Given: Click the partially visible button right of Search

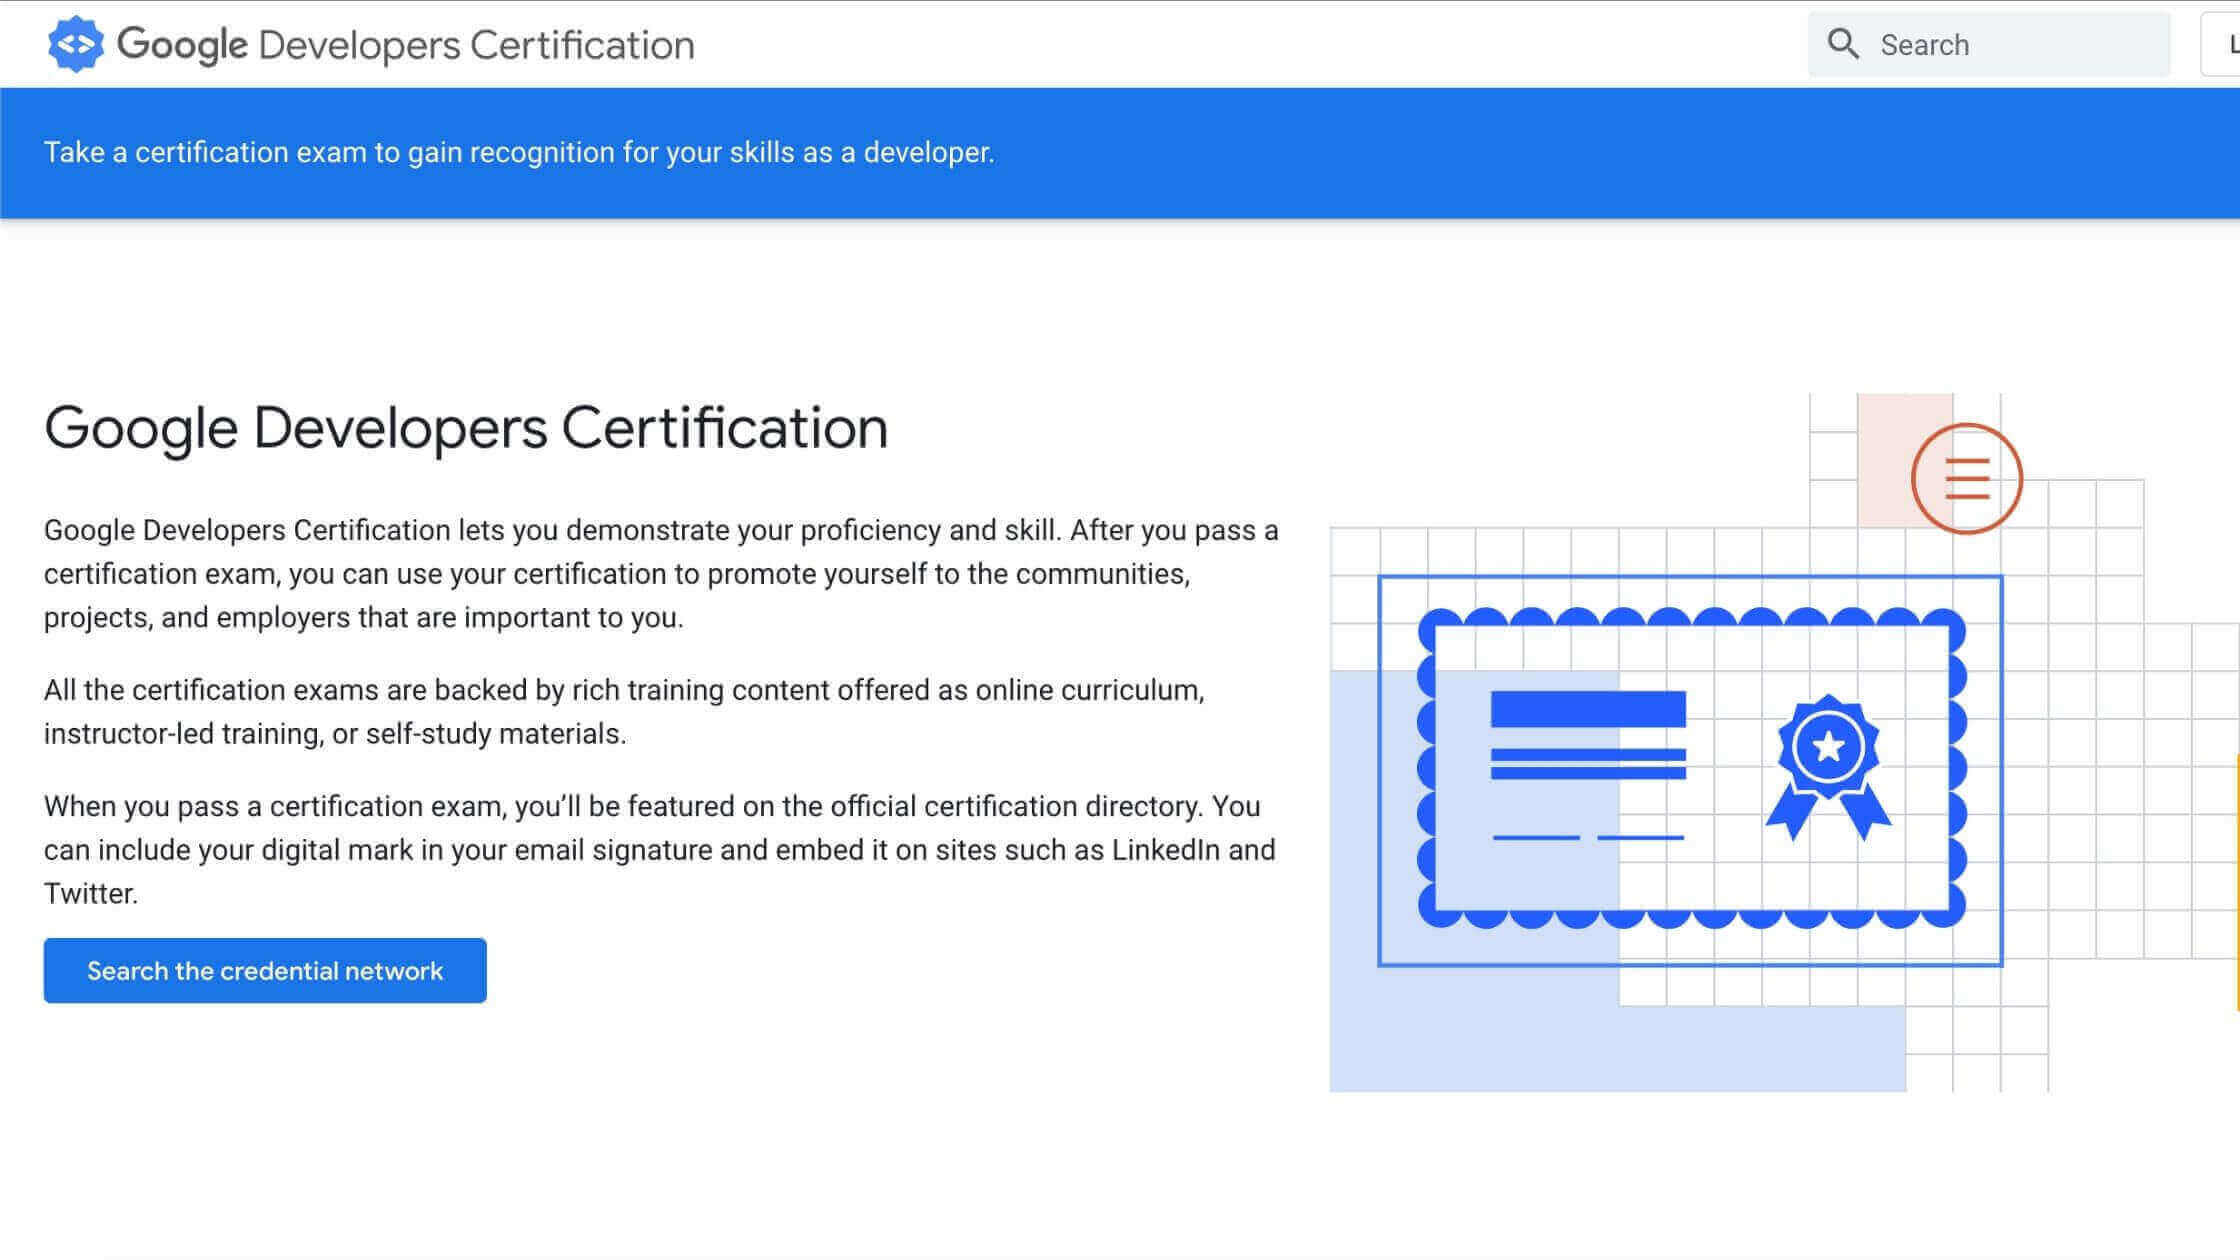Looking at the screenshot, I should pos(2221,44).
